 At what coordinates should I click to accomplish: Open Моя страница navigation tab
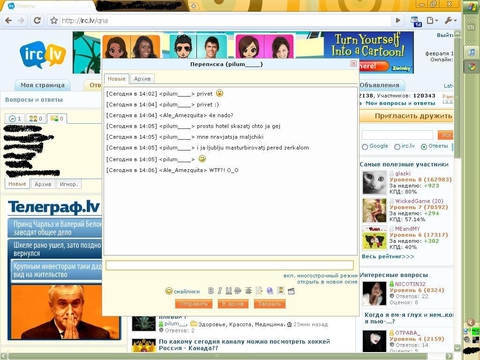point(42,85)
